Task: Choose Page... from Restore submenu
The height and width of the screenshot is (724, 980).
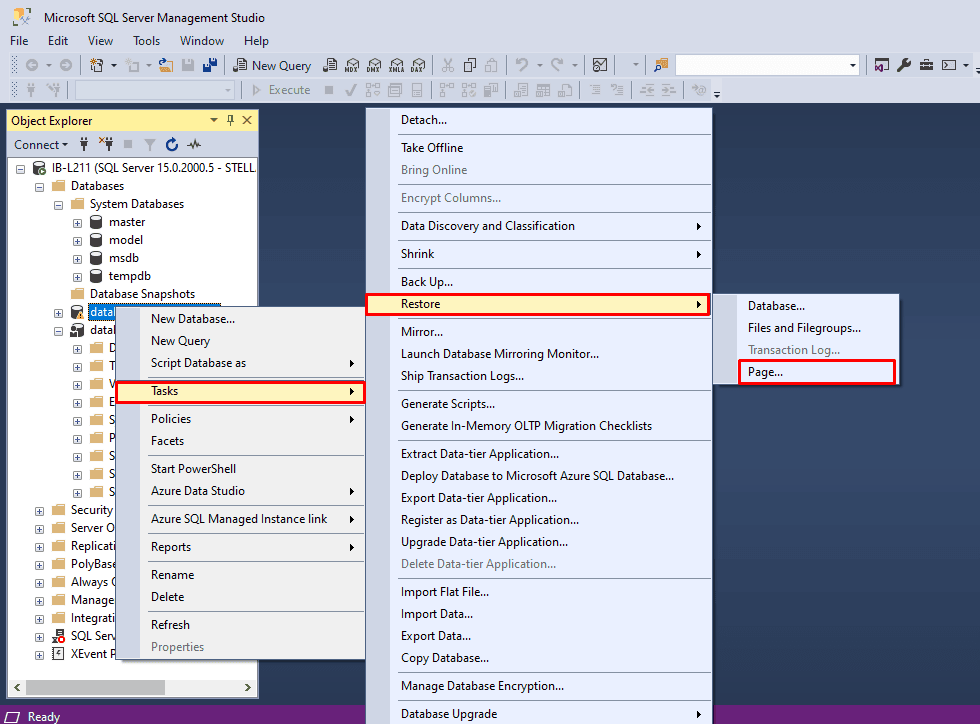Action: point(816,372)
